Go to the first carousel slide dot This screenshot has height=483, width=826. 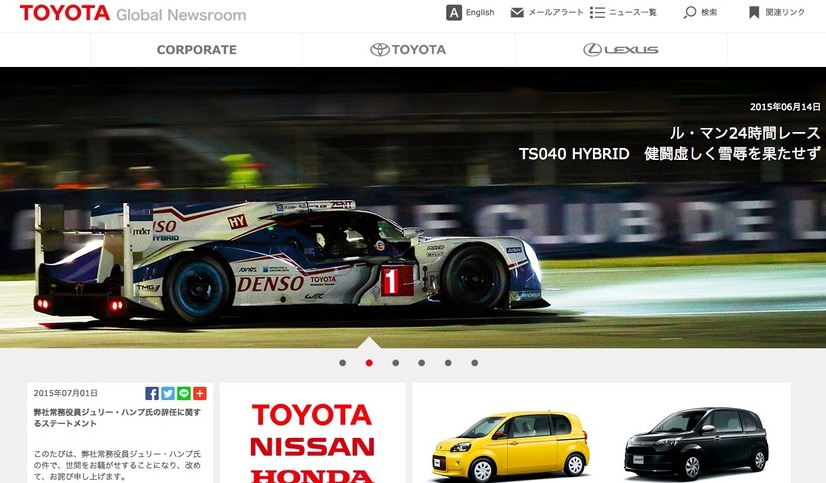tap(343, 363)
